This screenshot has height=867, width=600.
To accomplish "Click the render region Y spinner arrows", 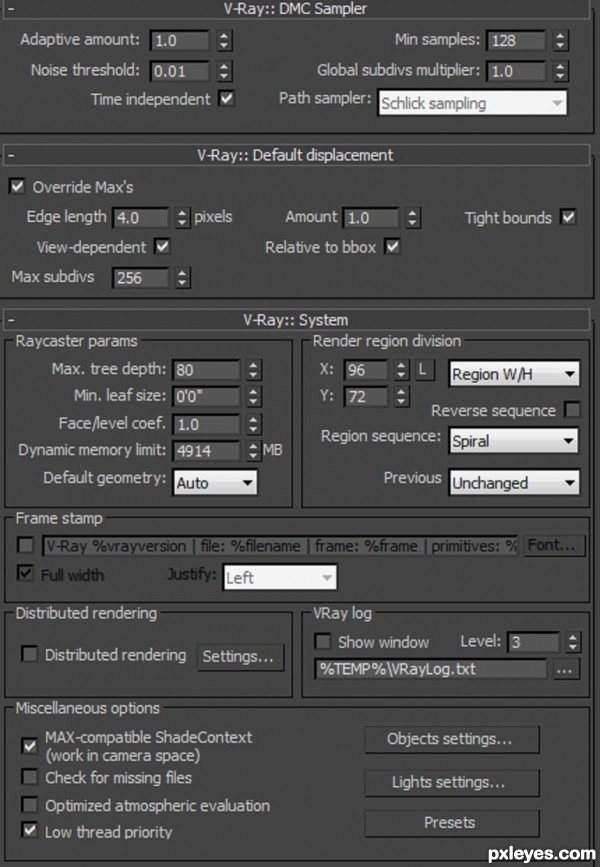I will click(x=401, y=396).
